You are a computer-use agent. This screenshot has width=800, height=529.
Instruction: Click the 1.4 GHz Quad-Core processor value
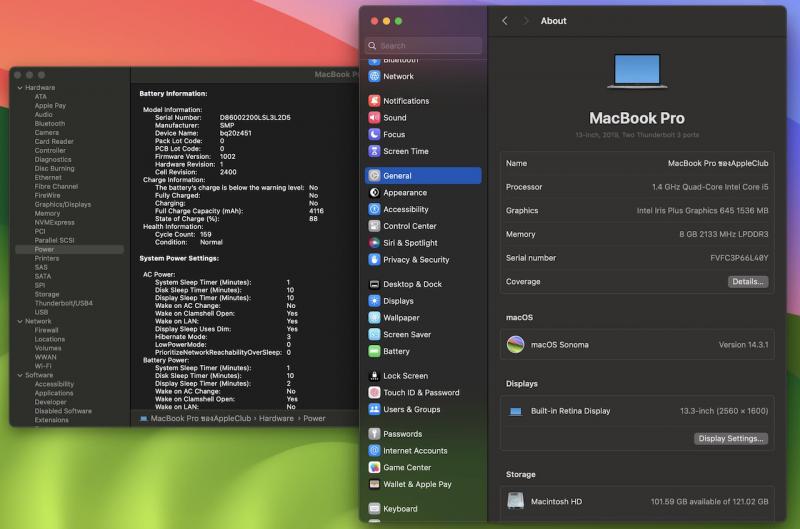(710, 187)
